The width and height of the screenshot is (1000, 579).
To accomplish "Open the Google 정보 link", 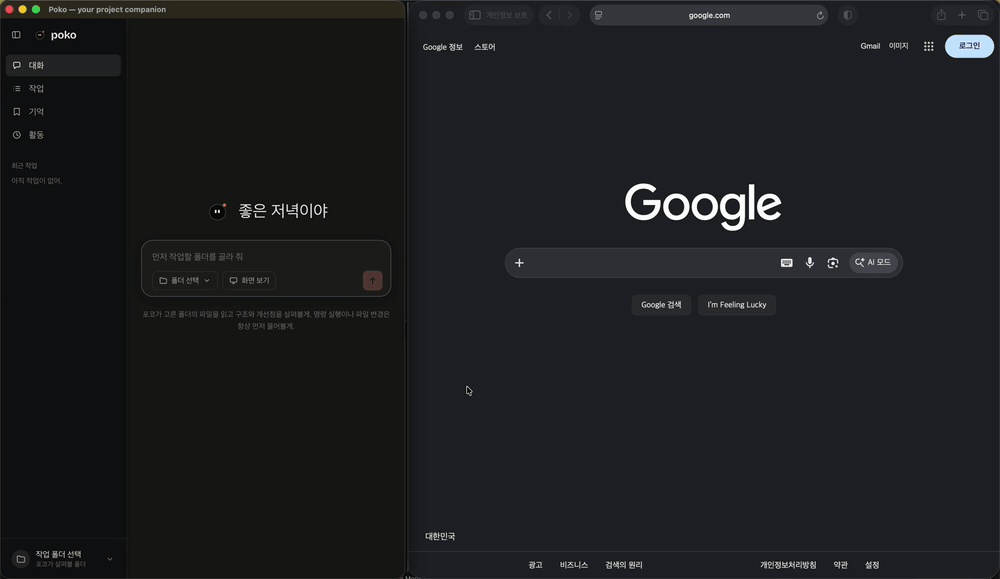I will pyautogui.click(x=443, y=47).
